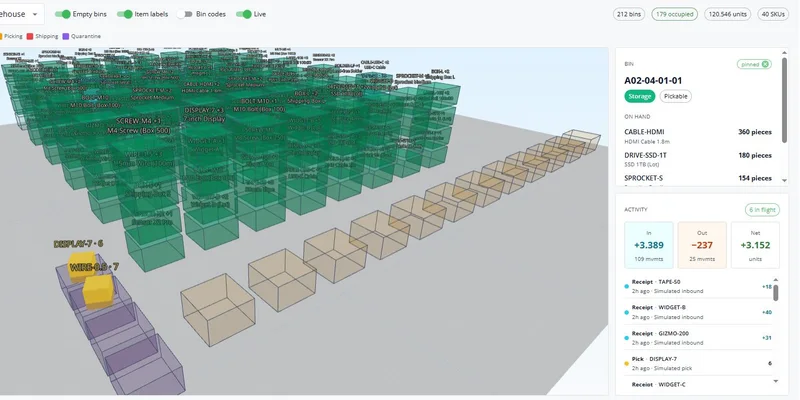This screenshot has width=800, height=400.
Task: Toggle the Empty bins switch
Action: (x=62, y=14)
